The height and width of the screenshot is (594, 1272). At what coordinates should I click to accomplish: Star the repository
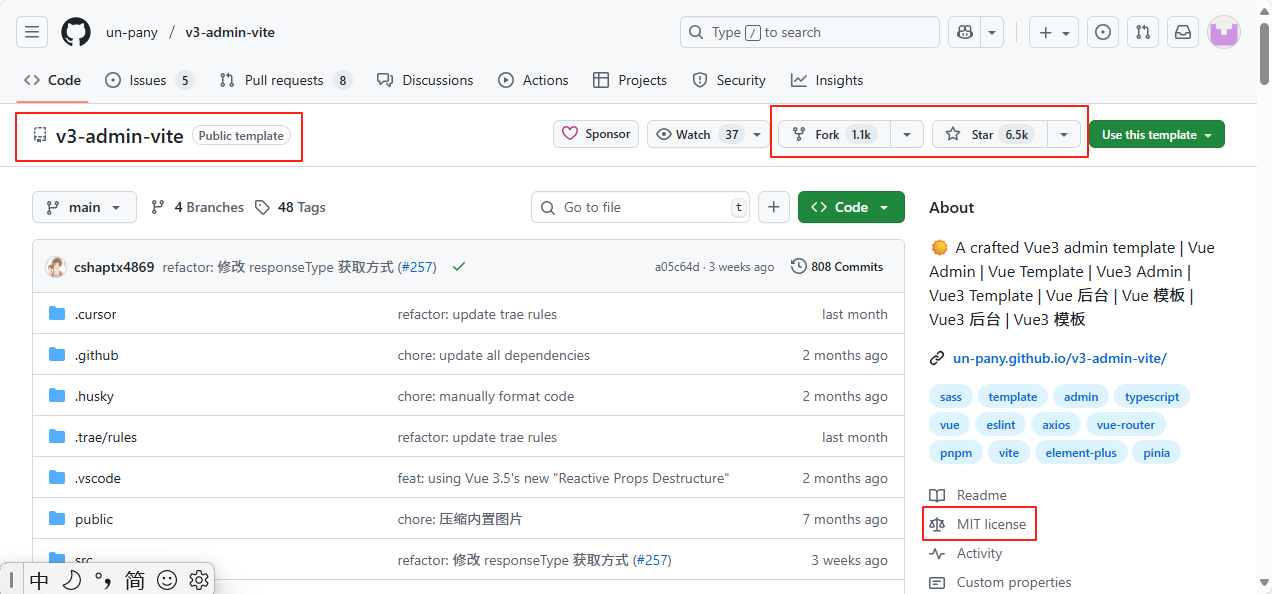click(990, 134)
